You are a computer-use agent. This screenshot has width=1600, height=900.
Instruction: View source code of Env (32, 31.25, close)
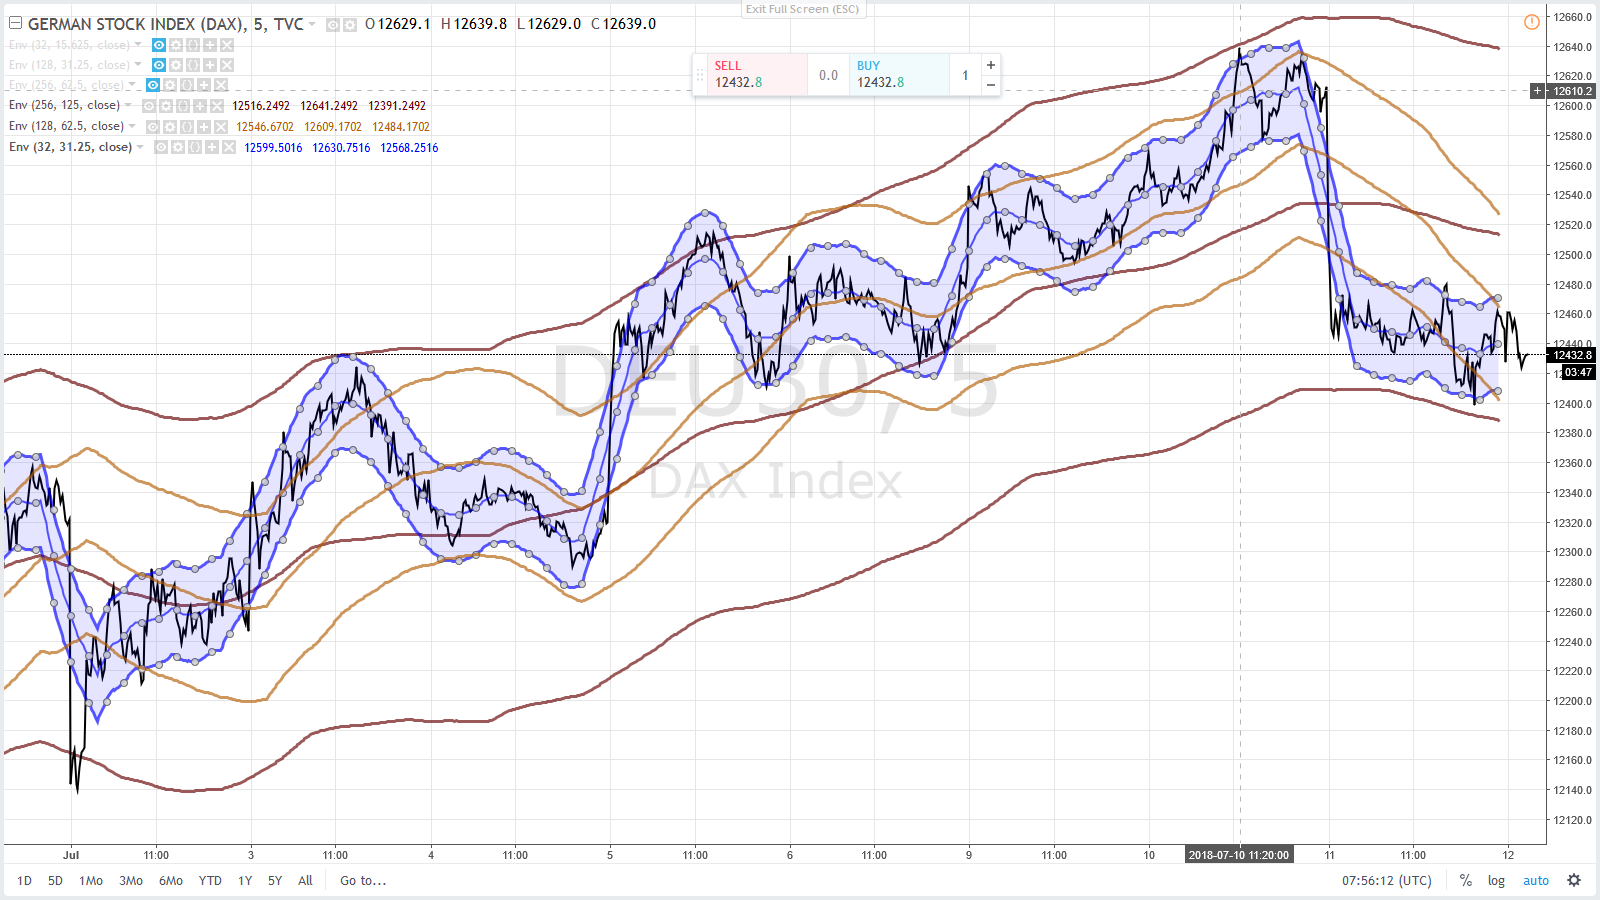[x=195, y=147]
